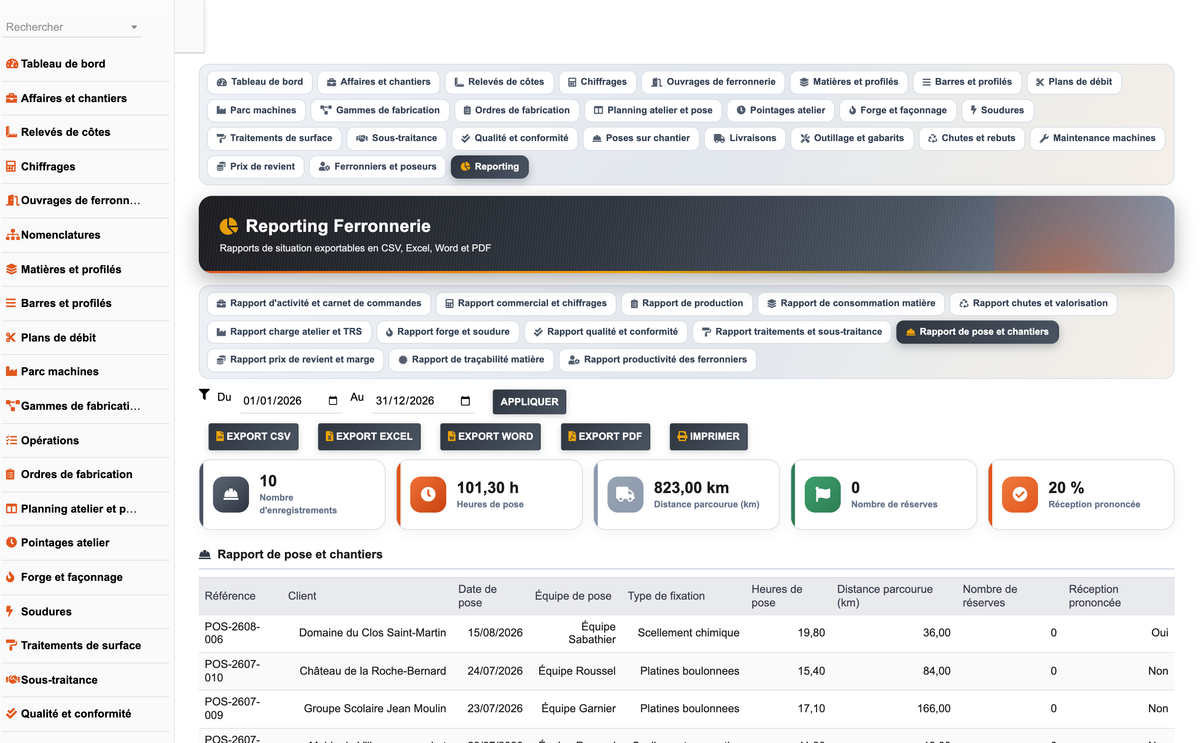
Task: Click the Soudures sidebar bolt icon
Action: (12, 611)
